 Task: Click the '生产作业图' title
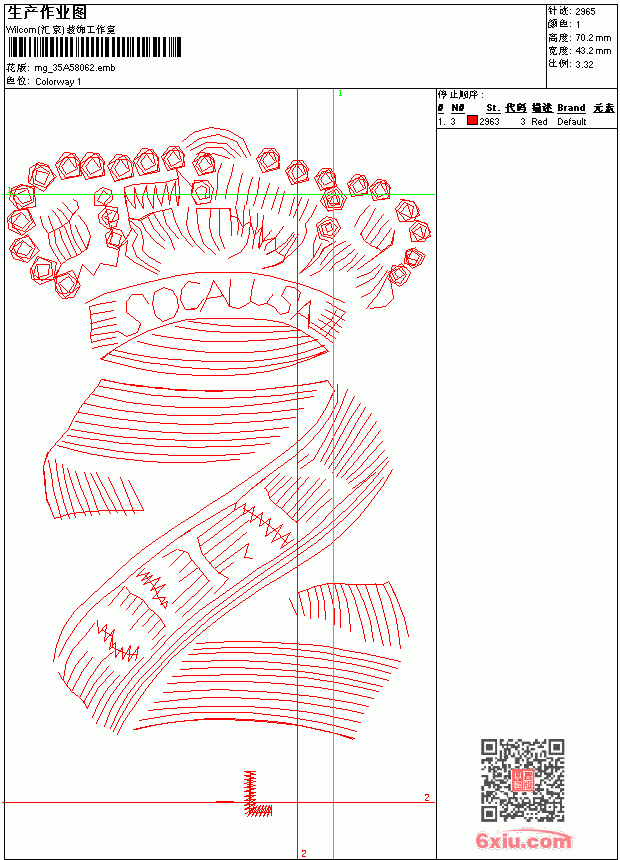[x=47, y=12]
